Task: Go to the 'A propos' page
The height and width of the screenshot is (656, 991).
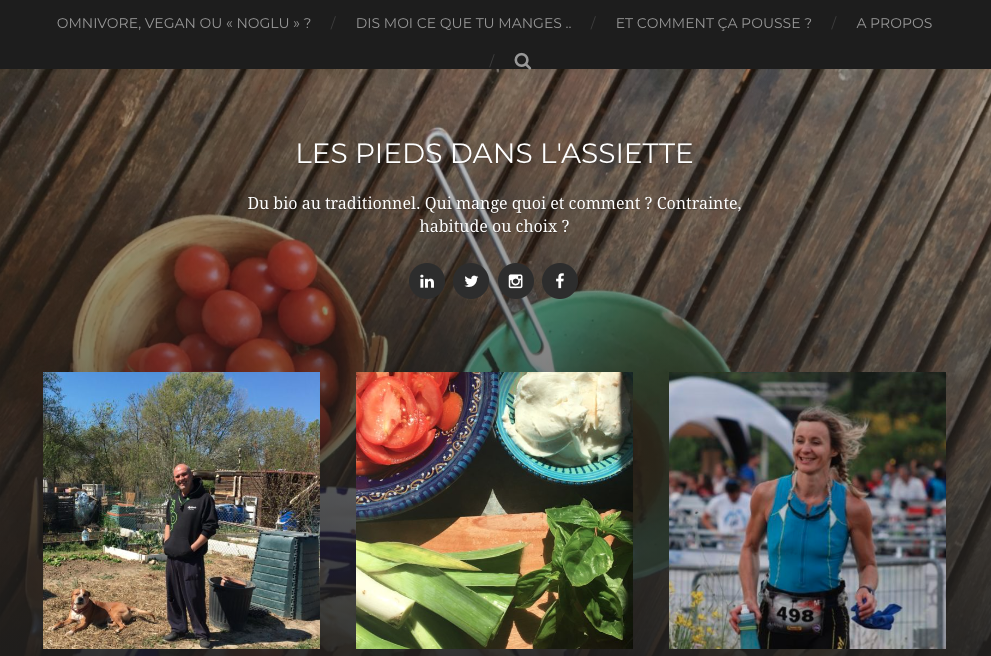Action: [x=894, y=23]
